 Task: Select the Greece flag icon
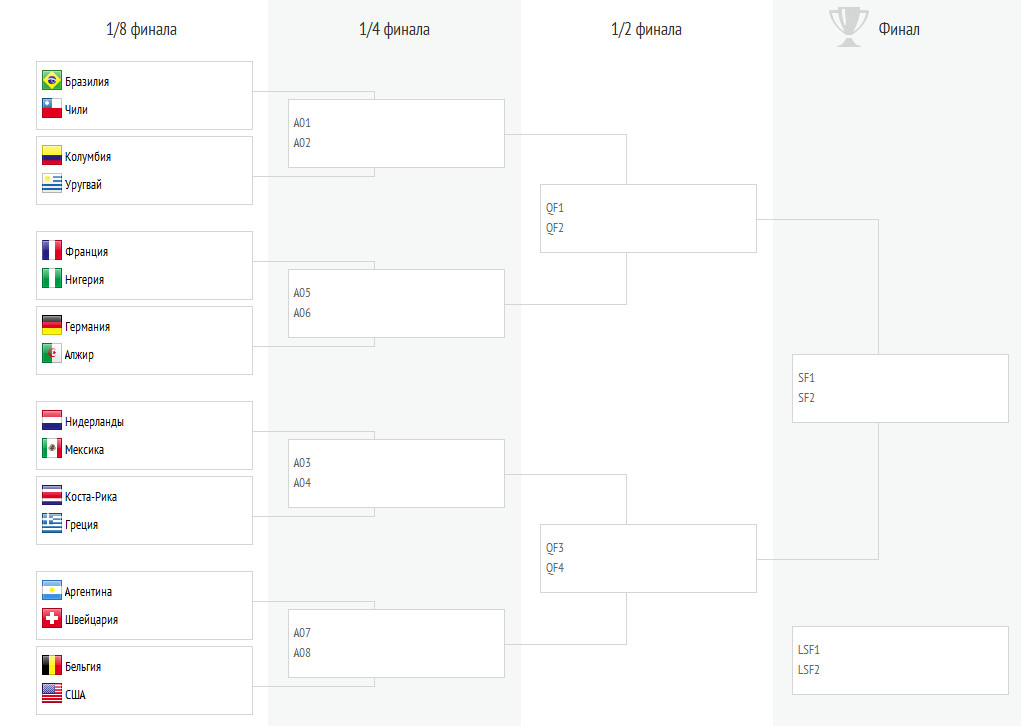pos(51,524)
